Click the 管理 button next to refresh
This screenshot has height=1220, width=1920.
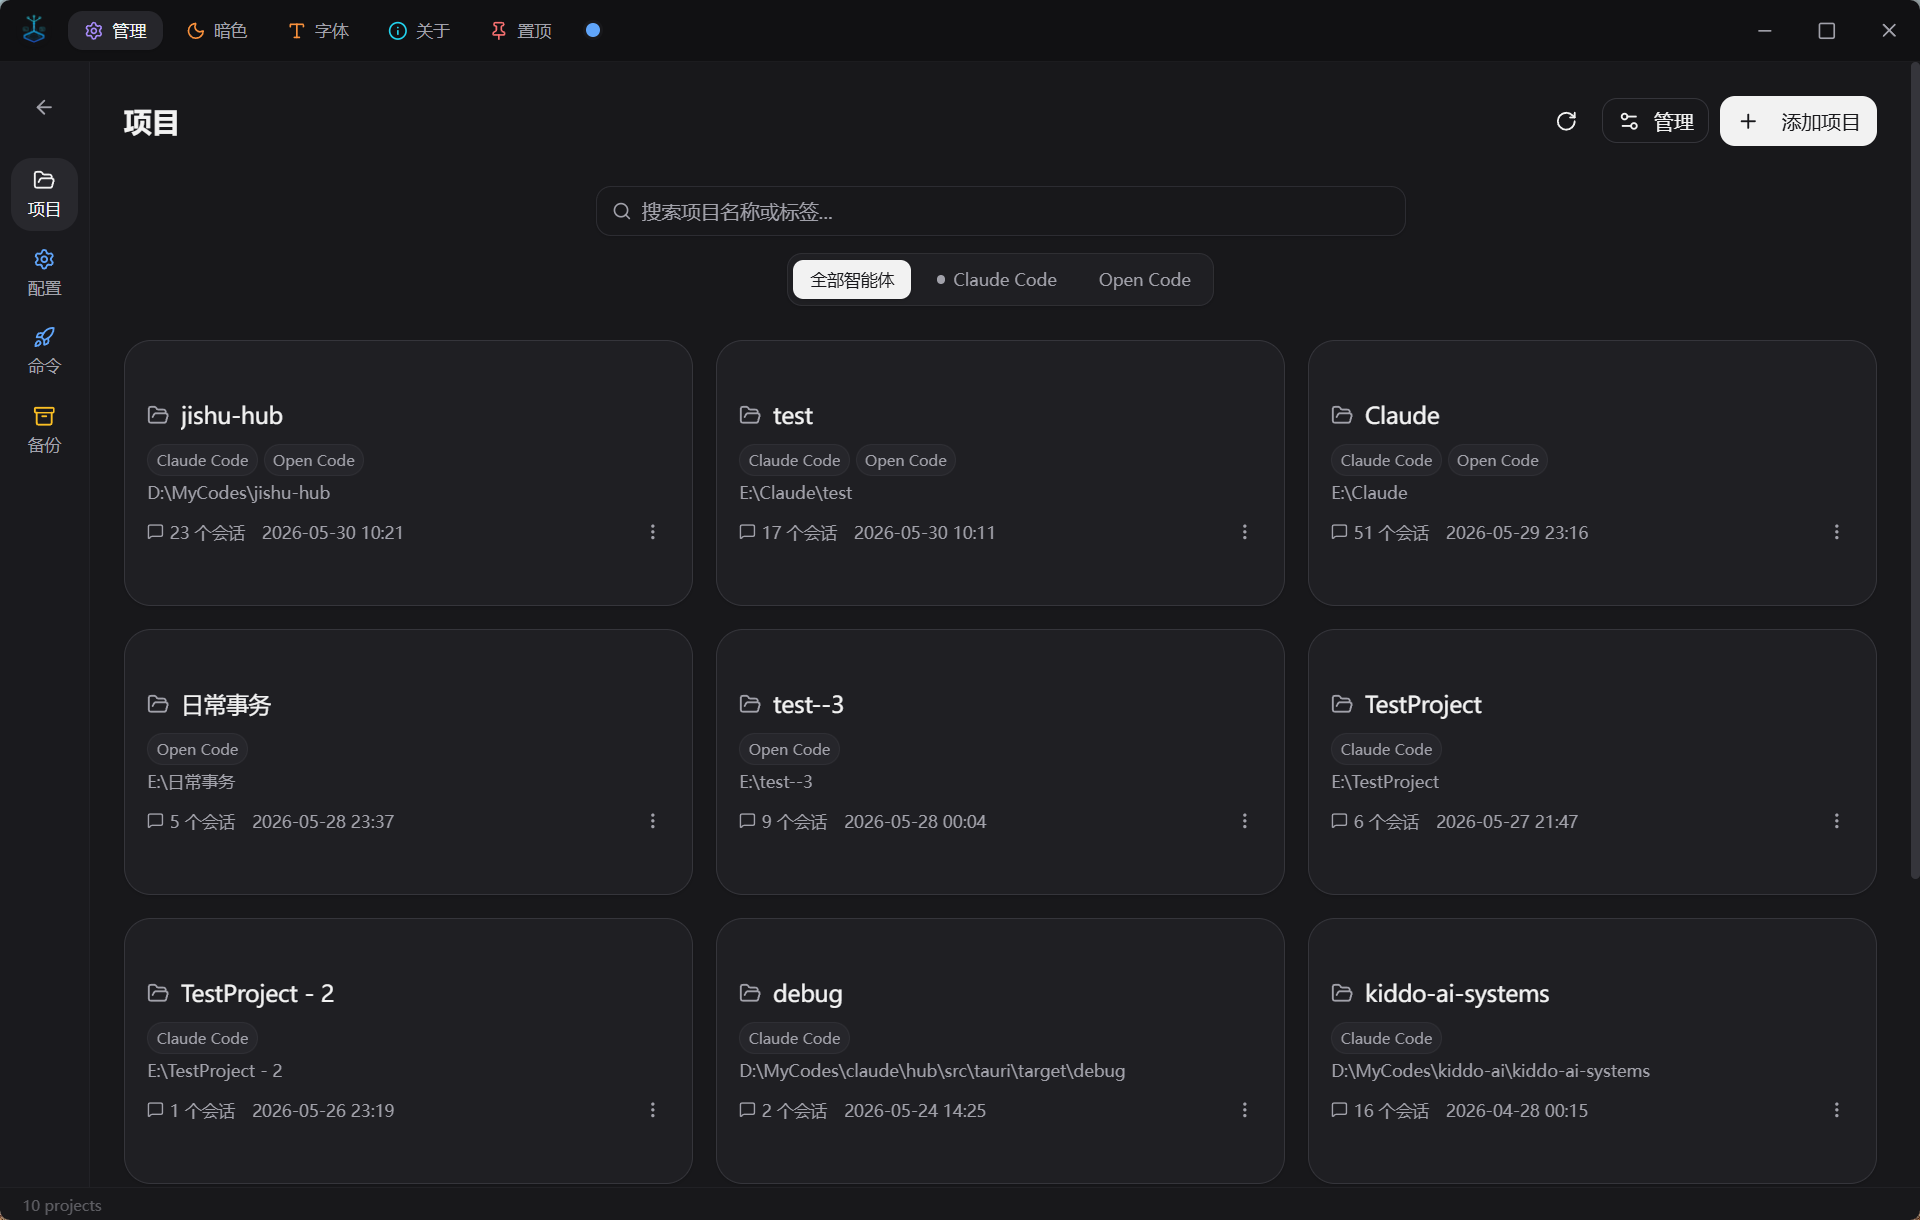point(1655,121)
